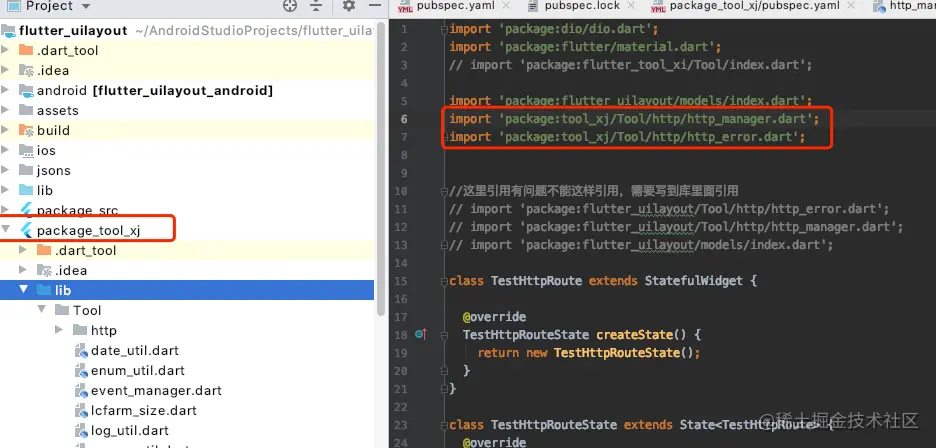Image resolution: width=936 pixels, height=448 pixels.
Task: Expand the build folder
Action: [x=5, y=130]
